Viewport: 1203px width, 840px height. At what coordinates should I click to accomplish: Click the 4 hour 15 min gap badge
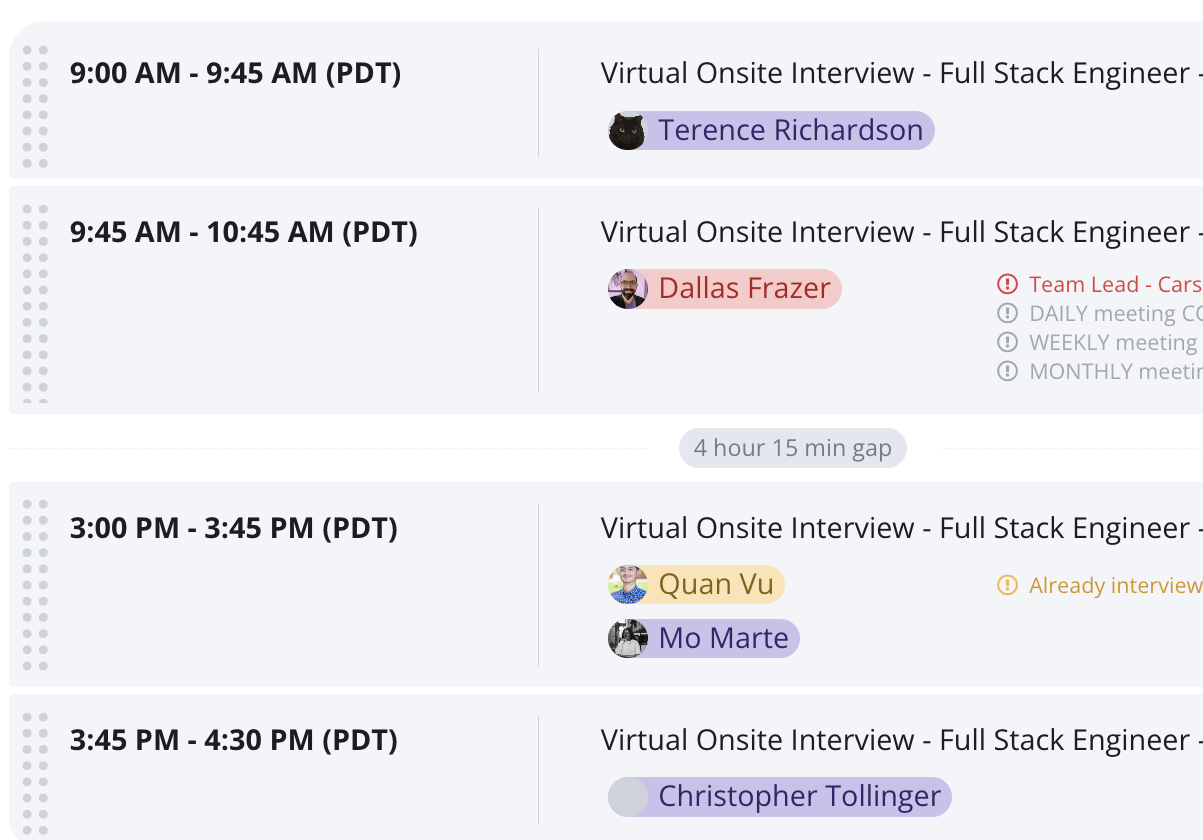pos(792,448)
